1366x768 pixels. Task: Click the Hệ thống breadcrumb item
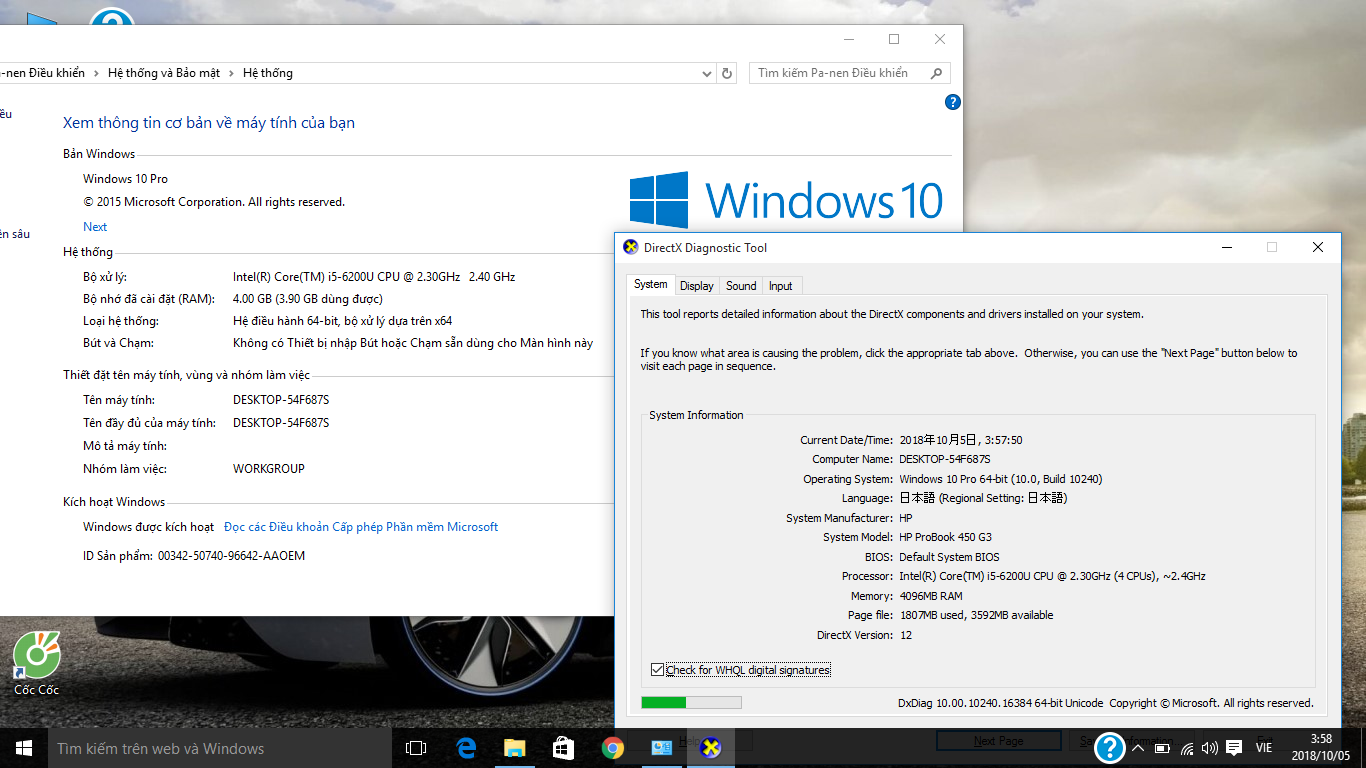[x=268, y=73]
